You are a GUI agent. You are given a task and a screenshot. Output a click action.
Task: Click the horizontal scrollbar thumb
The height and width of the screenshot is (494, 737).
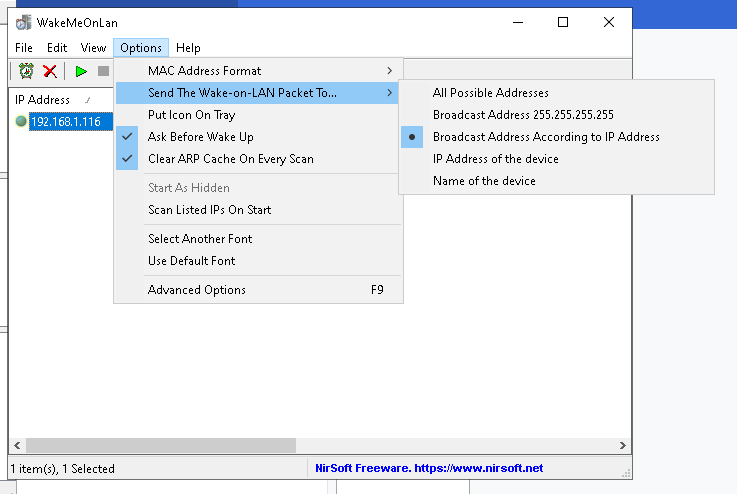[x=160, y=446]
